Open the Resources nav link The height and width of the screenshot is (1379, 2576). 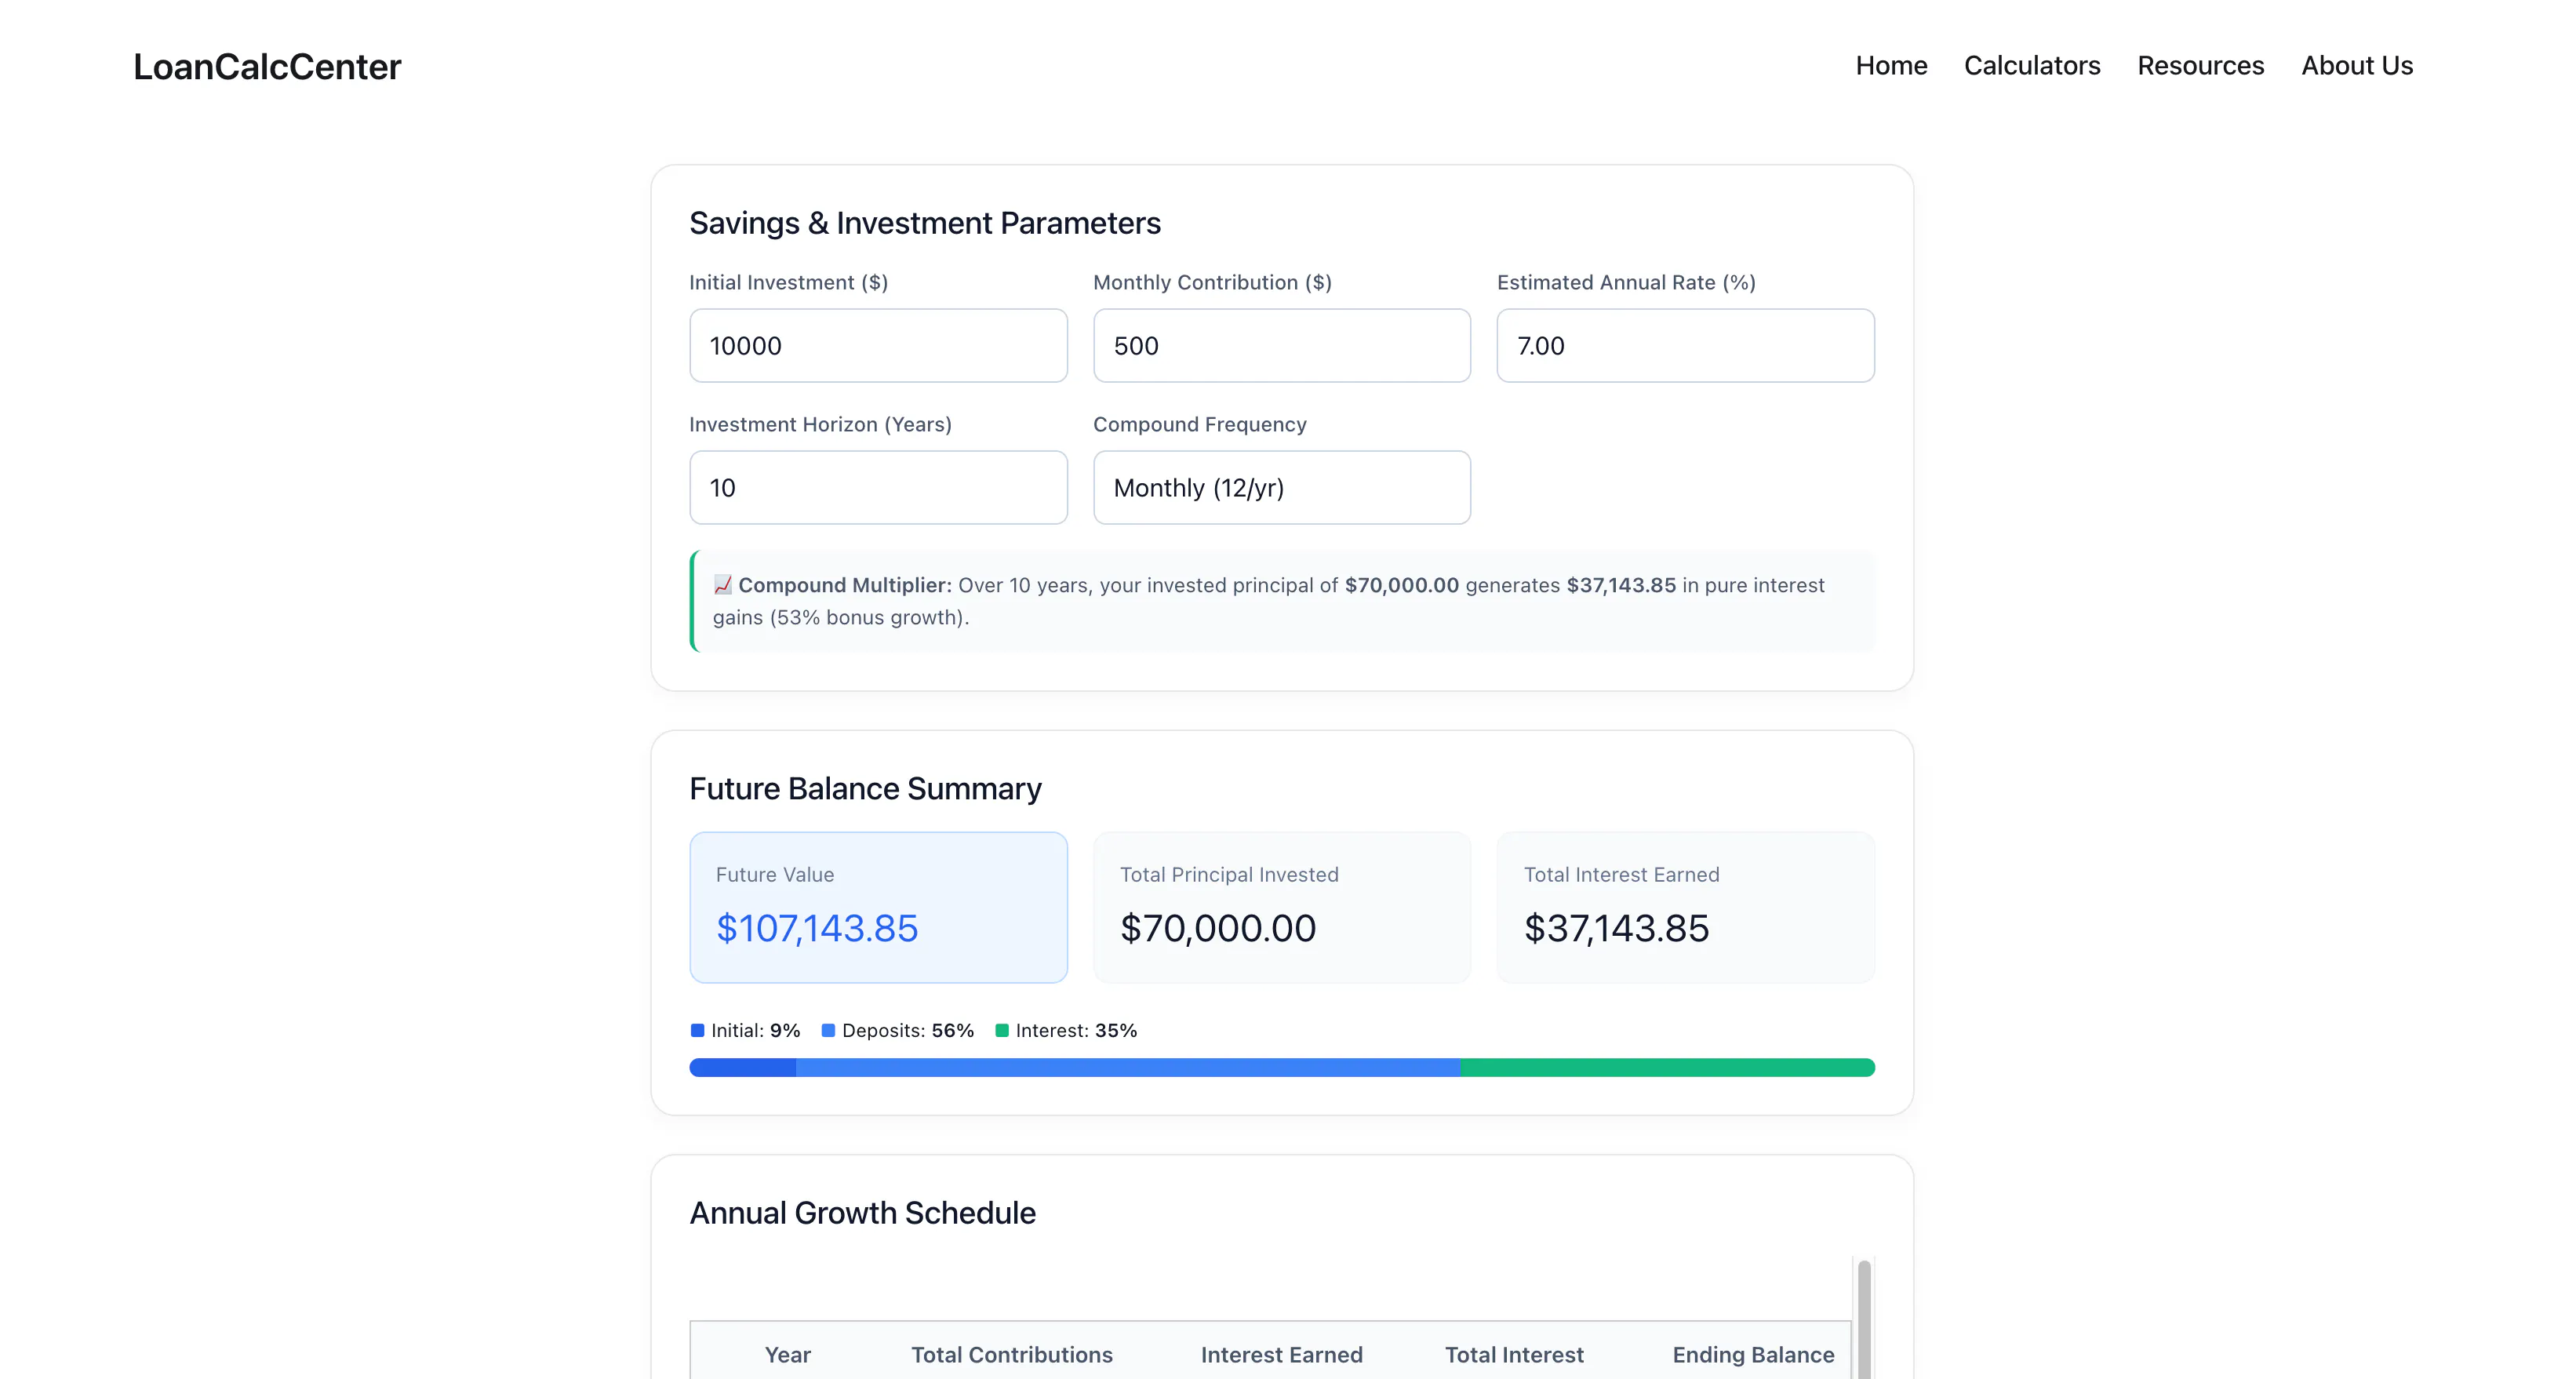point(2200,66)
